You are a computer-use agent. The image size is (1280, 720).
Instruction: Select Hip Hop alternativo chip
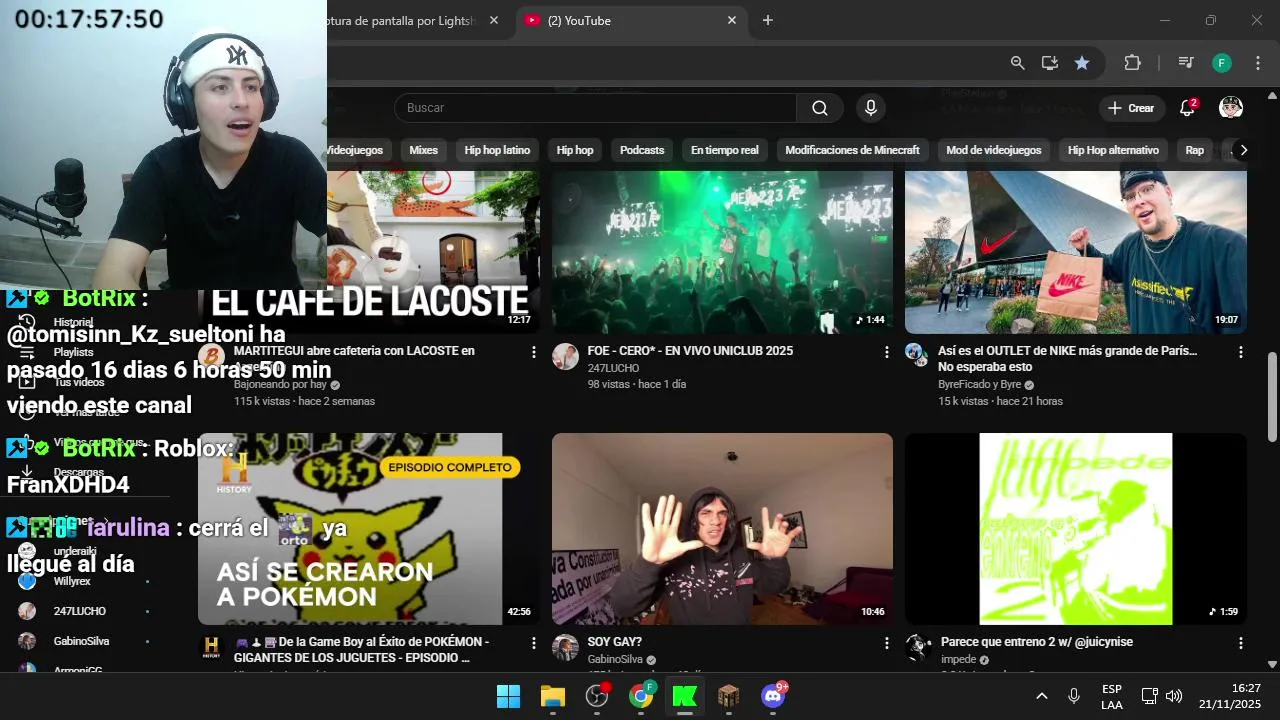[1113, 150]
